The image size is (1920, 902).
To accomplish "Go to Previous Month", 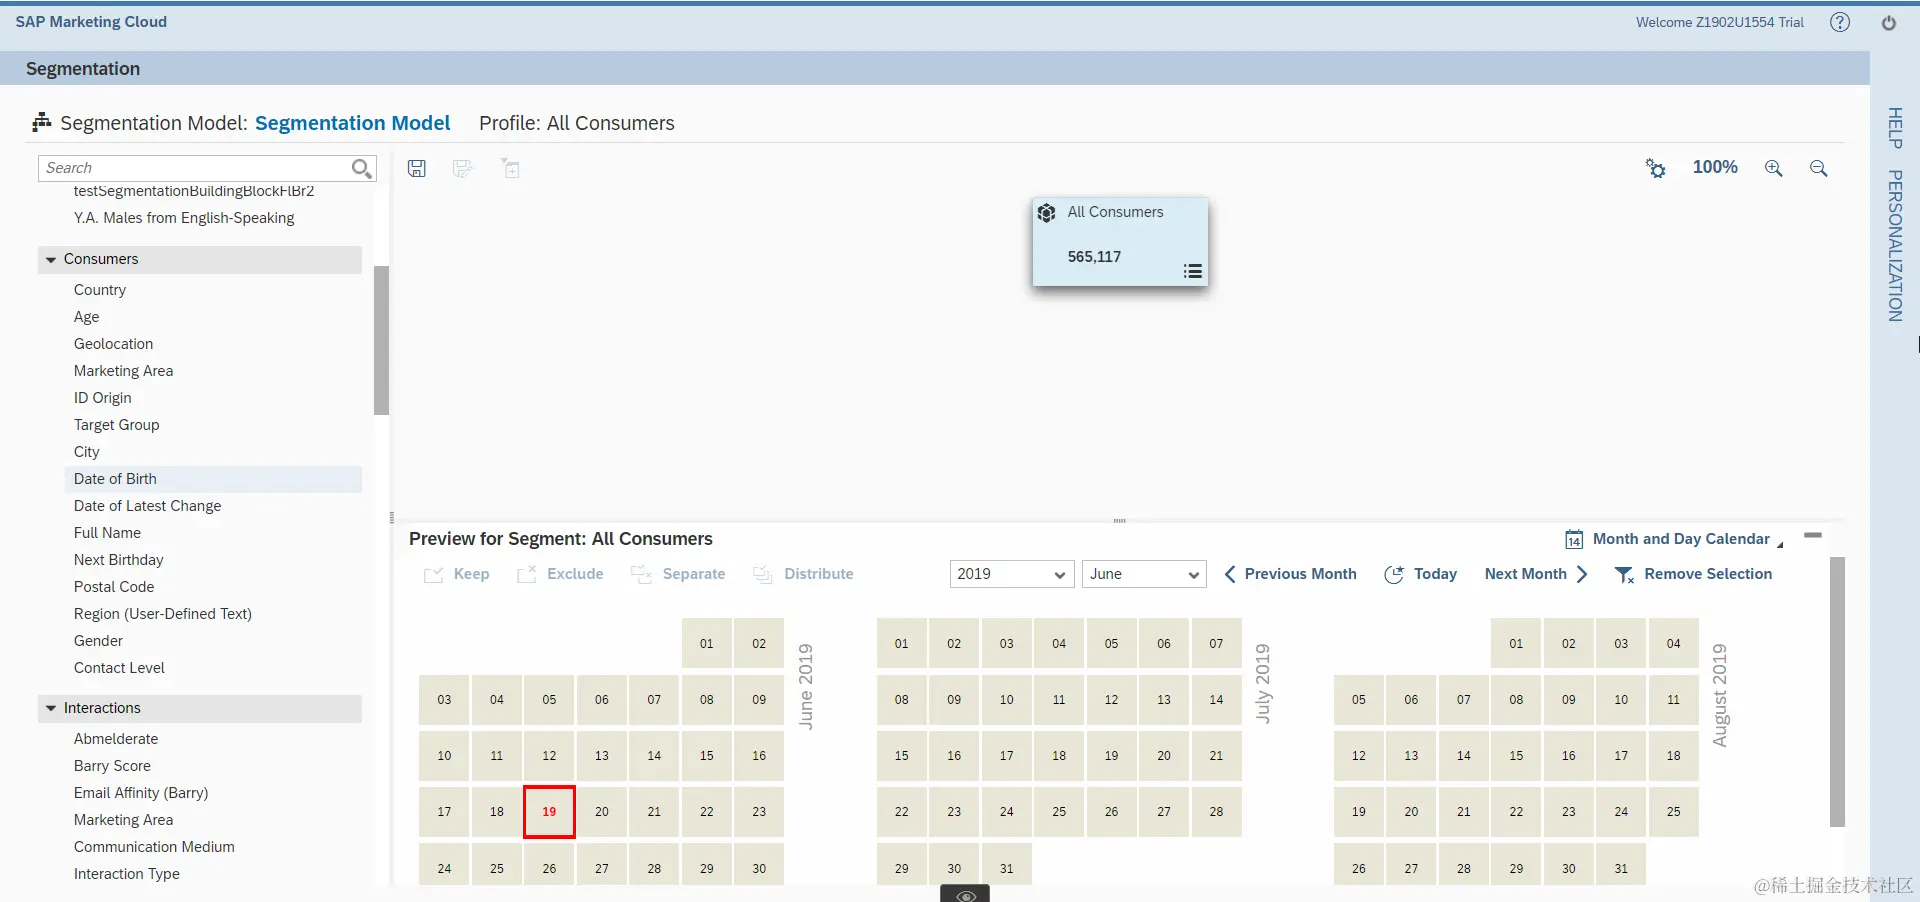I will (1290, 574).
